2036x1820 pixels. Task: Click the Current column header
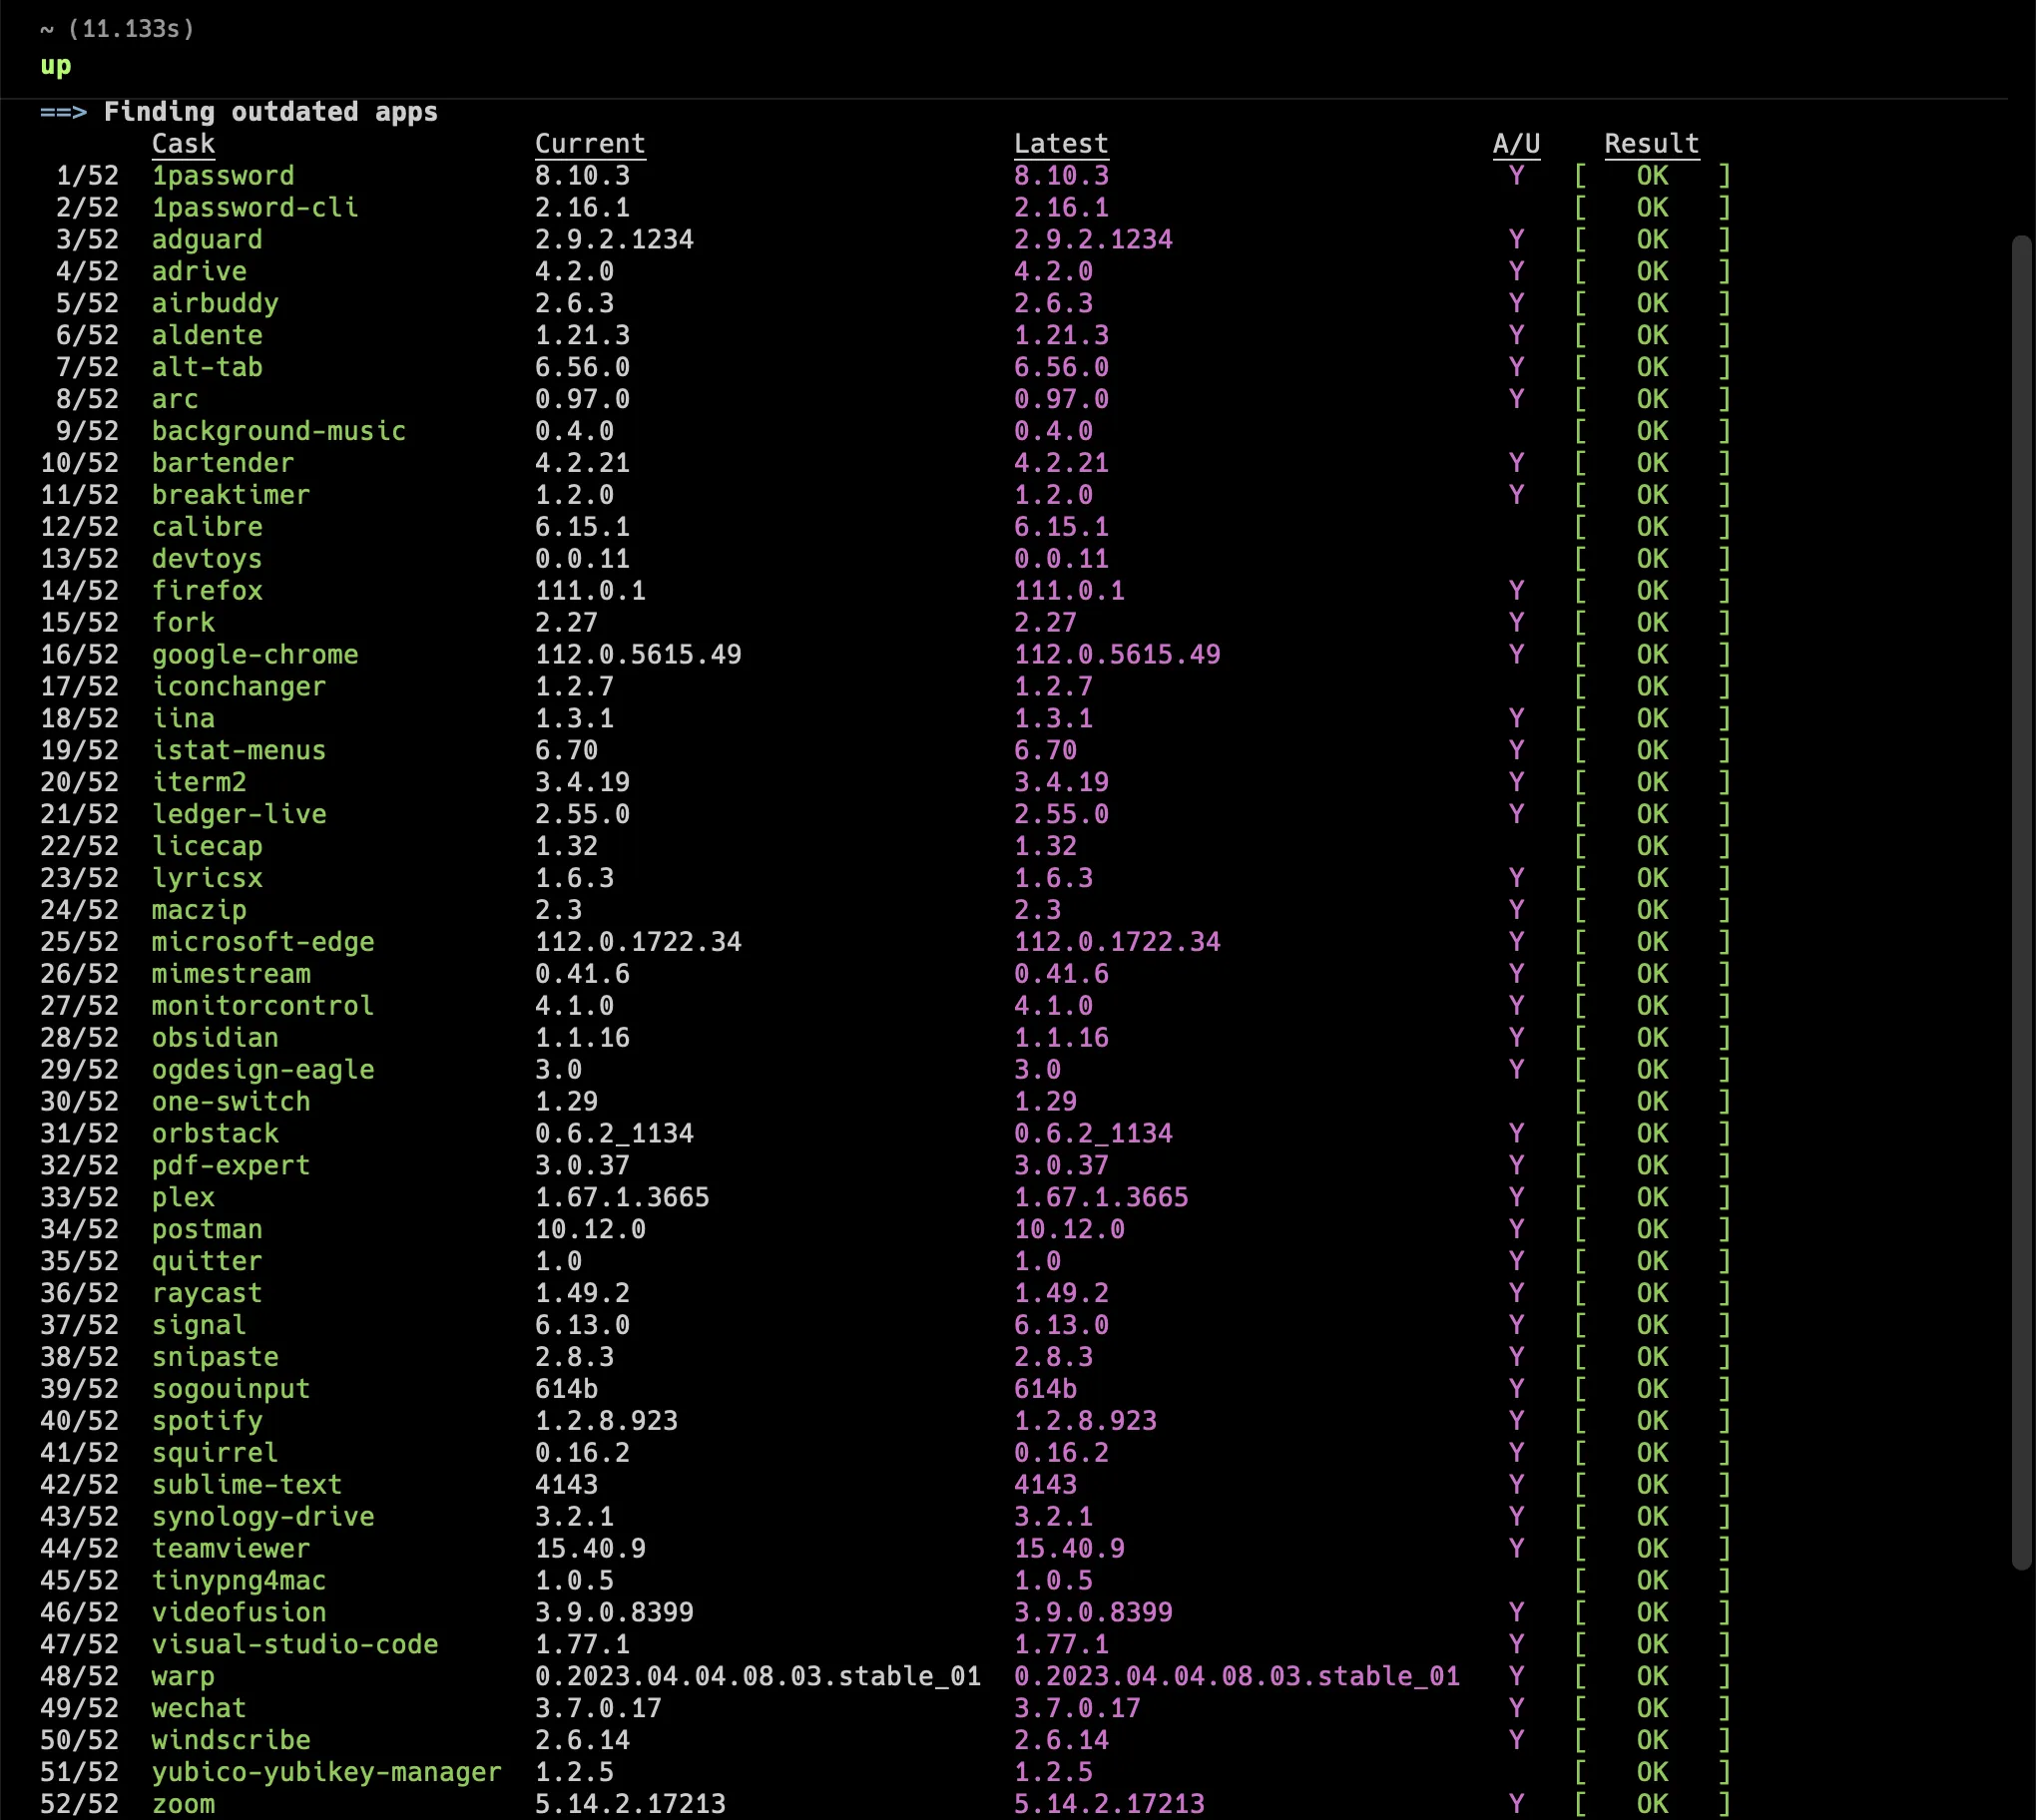pyautogui.click(x=590, y=144)
